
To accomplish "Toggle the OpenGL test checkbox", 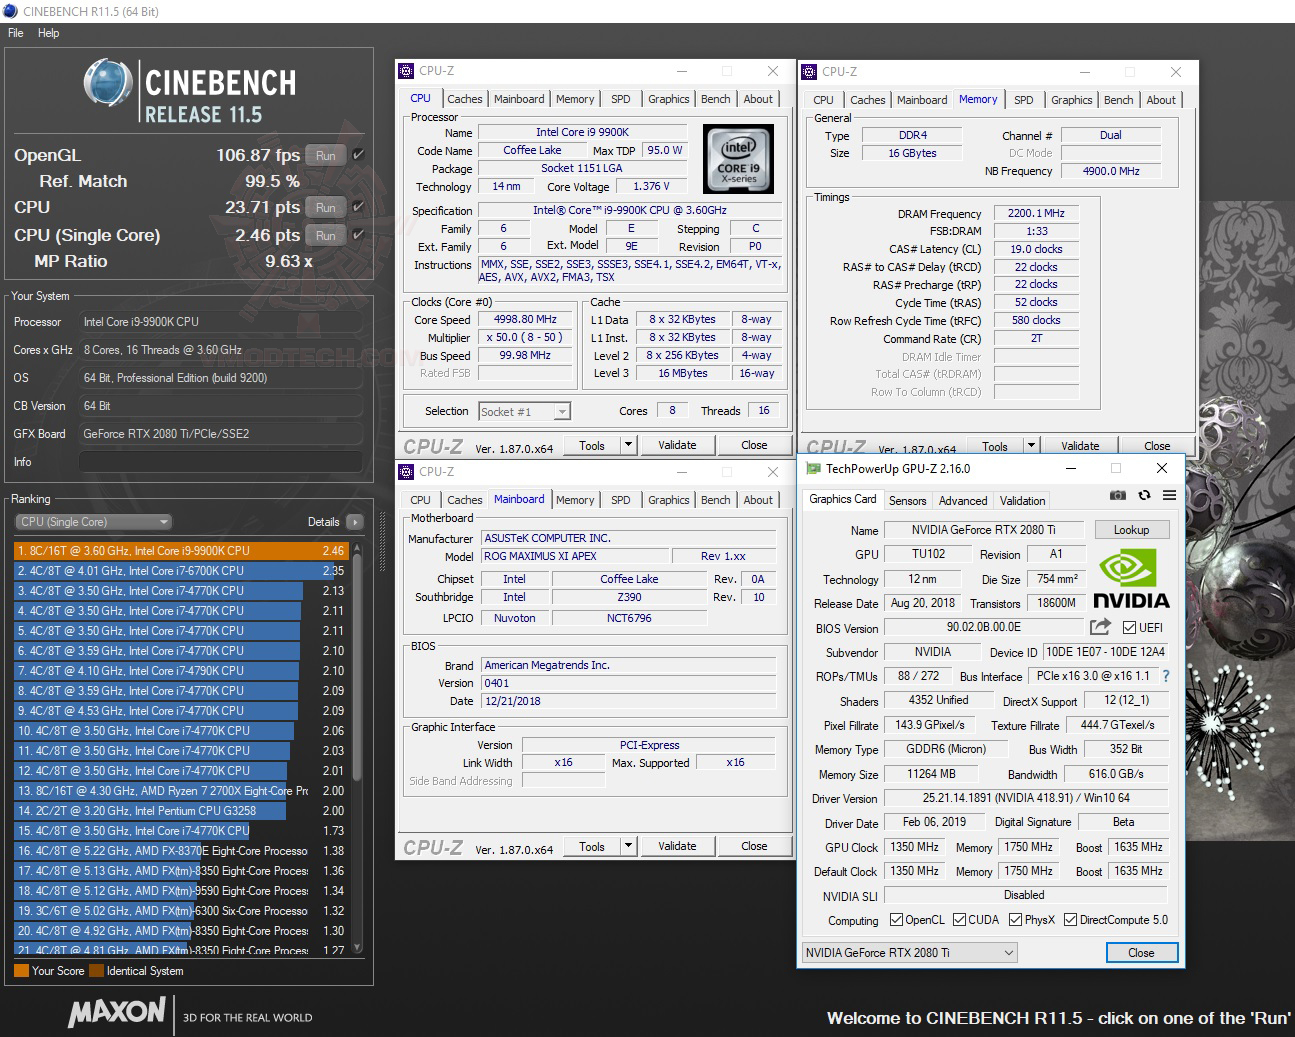I will 358,155.
